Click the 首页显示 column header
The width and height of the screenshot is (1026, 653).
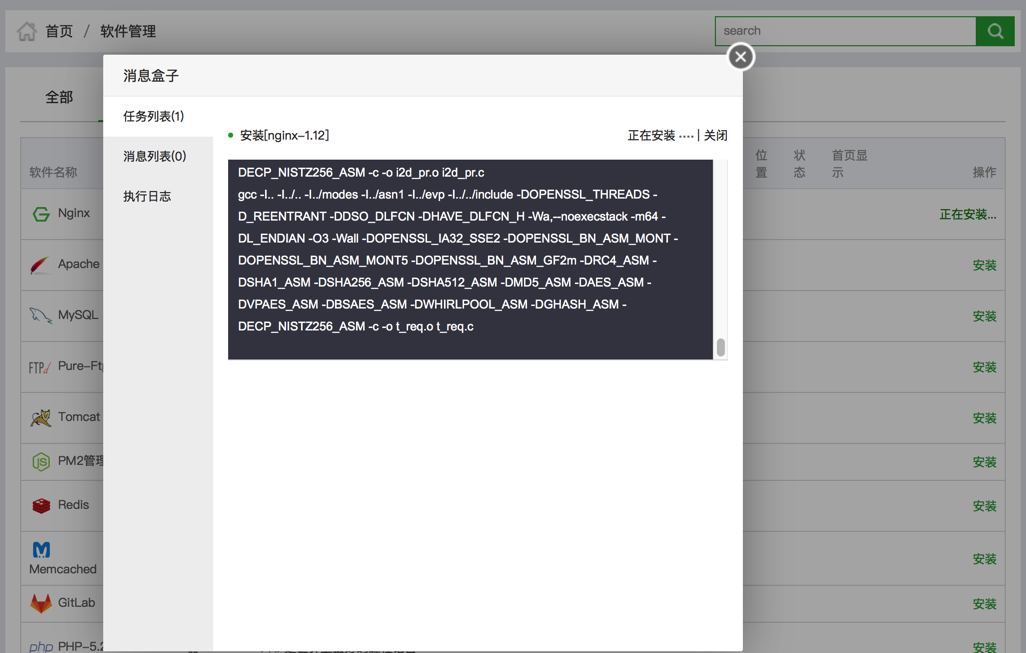[x=849, y=164]
